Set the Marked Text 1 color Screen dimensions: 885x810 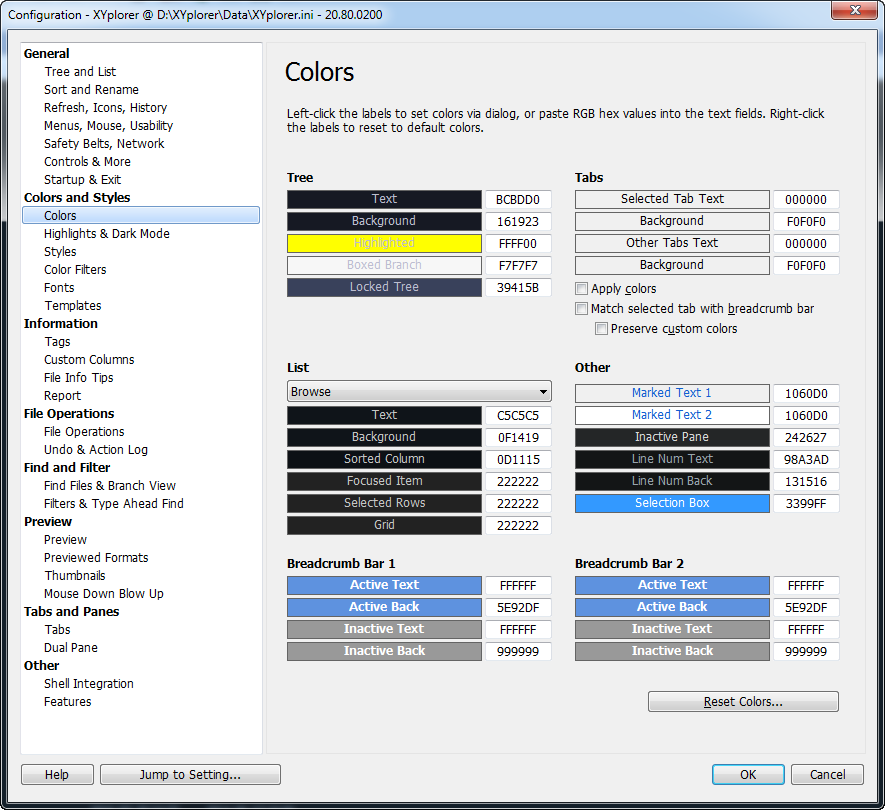(671, 393)
